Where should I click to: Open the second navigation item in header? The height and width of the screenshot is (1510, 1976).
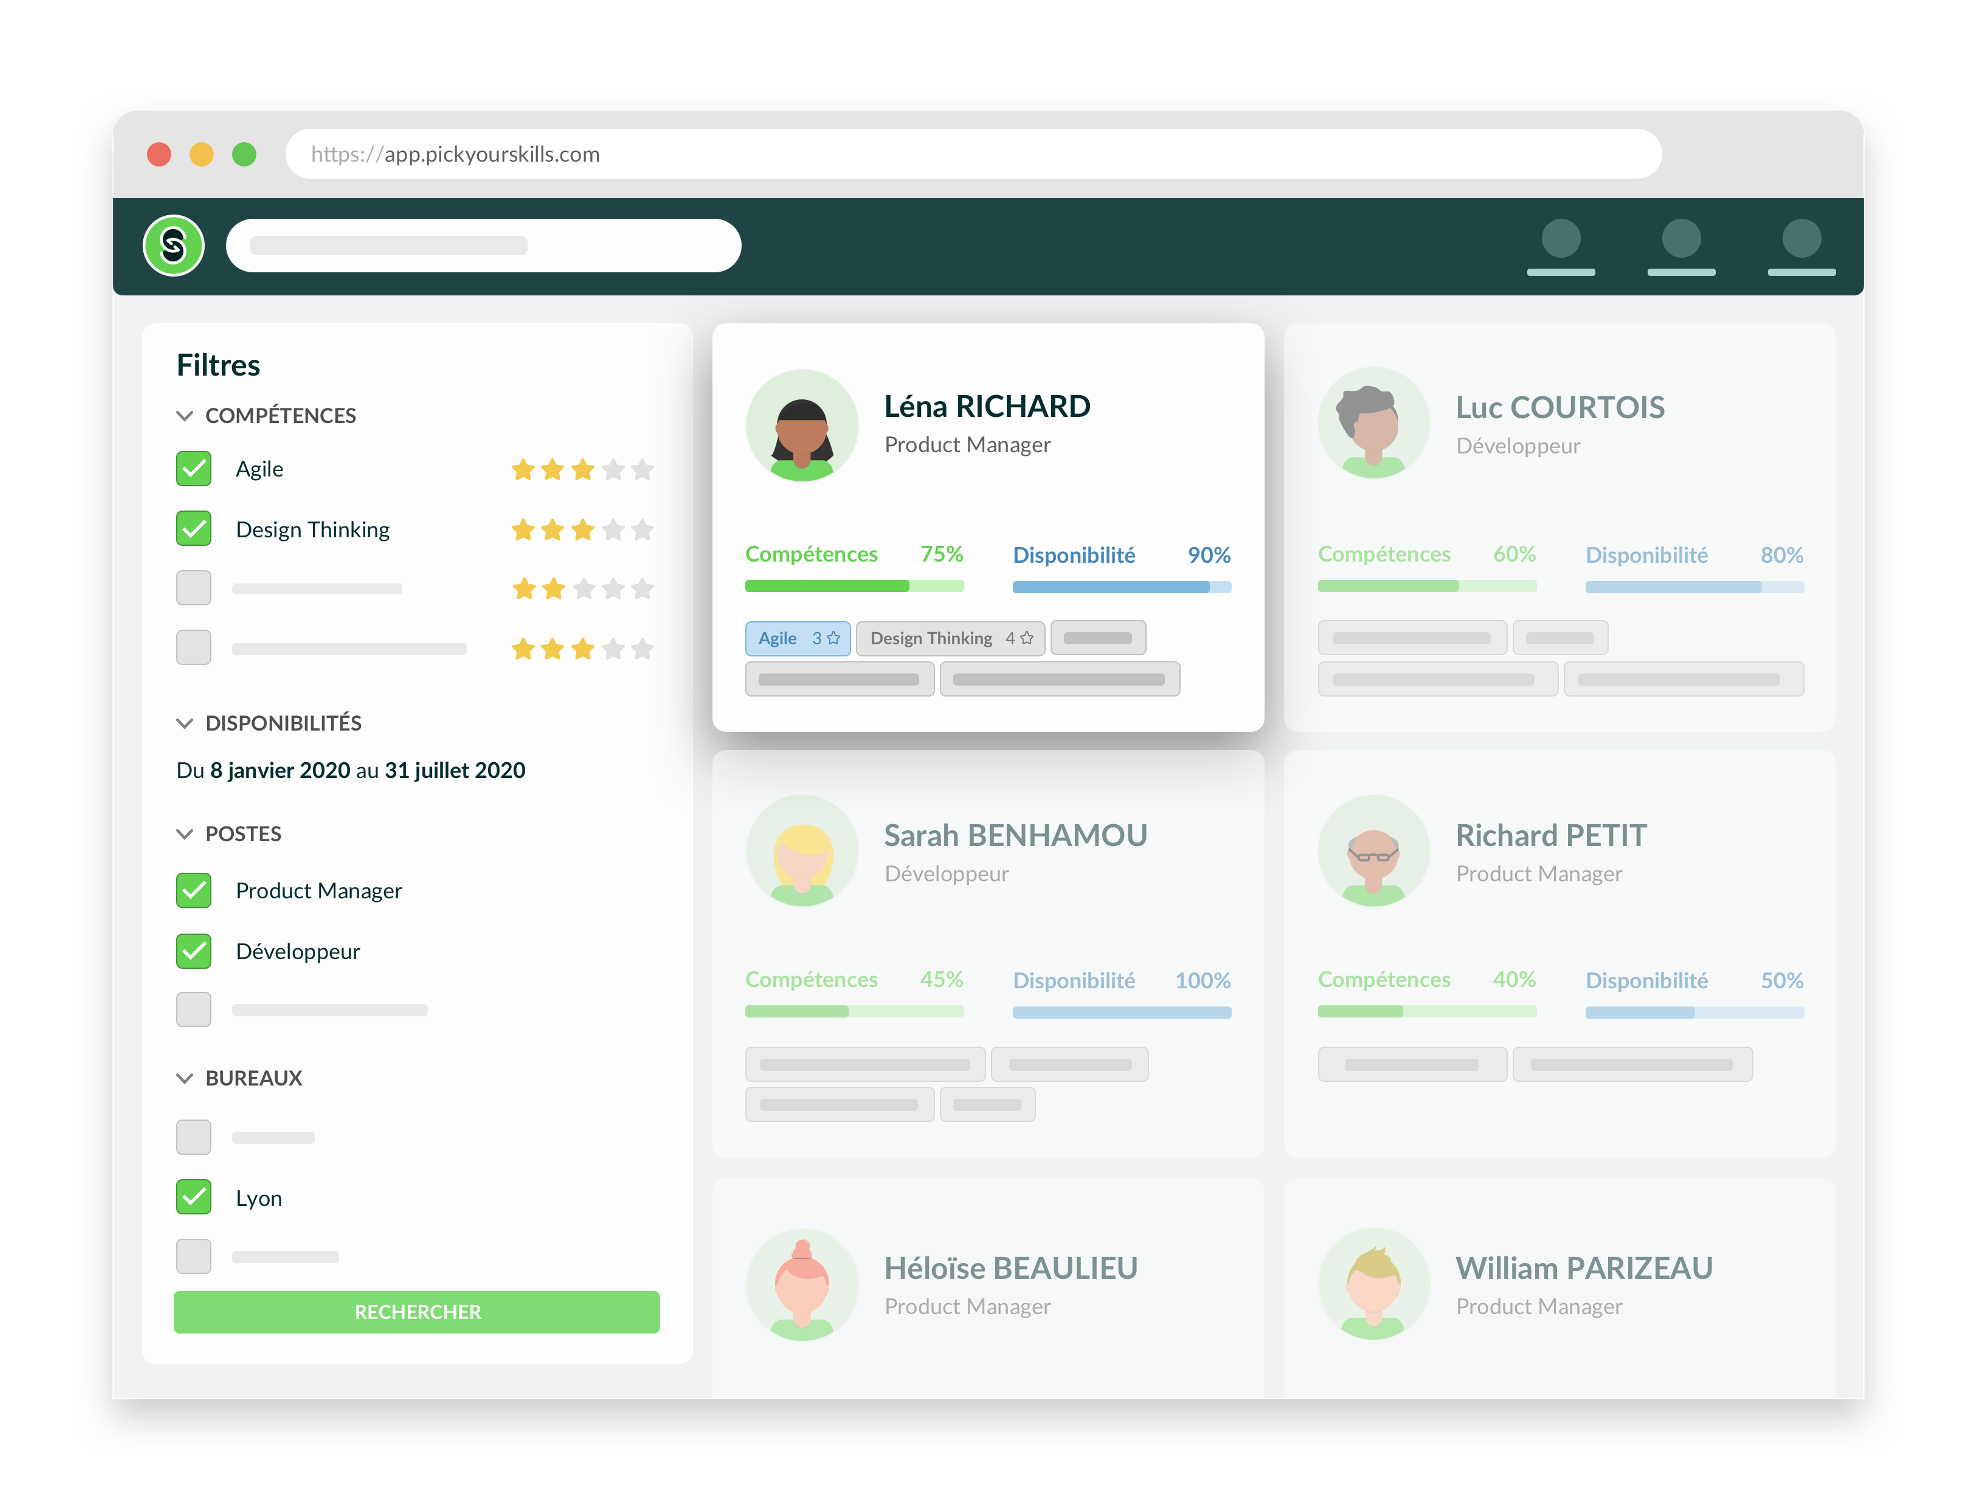(x=1682, y=247)
